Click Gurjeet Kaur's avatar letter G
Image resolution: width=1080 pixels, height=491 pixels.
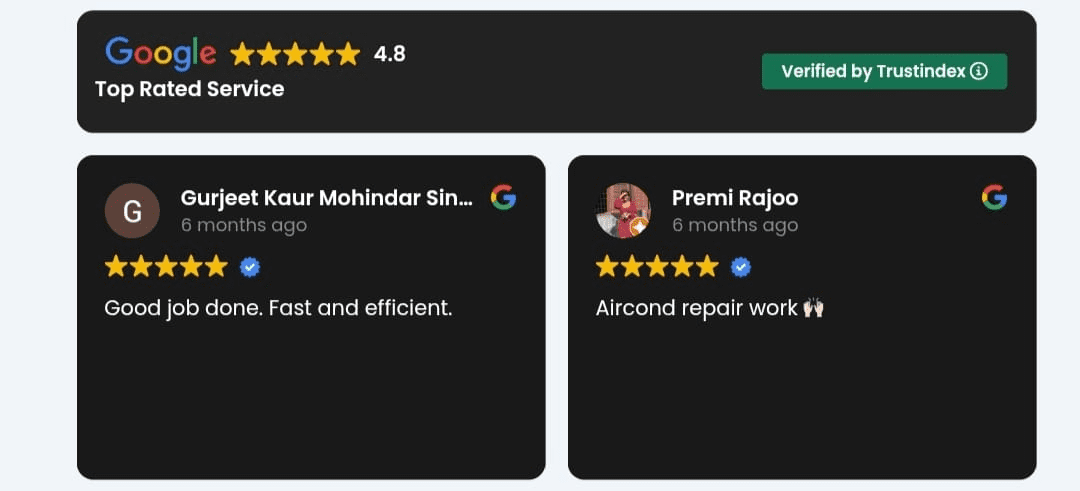click(132, 211)
